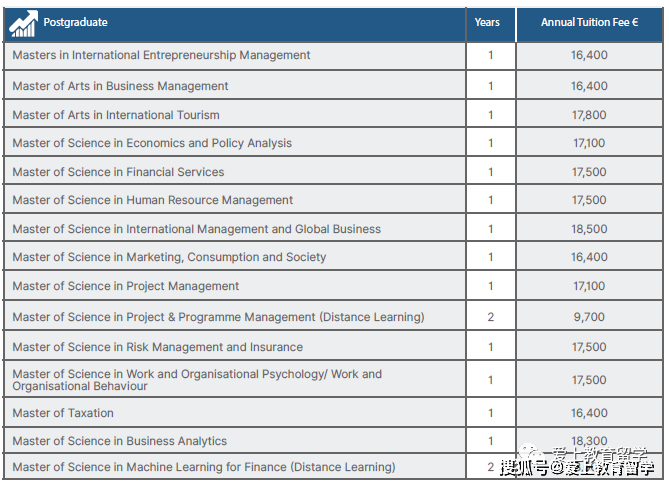The width and height of the screenshot is (669, 485).
Task: Select Master of Arts in Business Management
Action: pyautogui.click(x=120, y=86)
